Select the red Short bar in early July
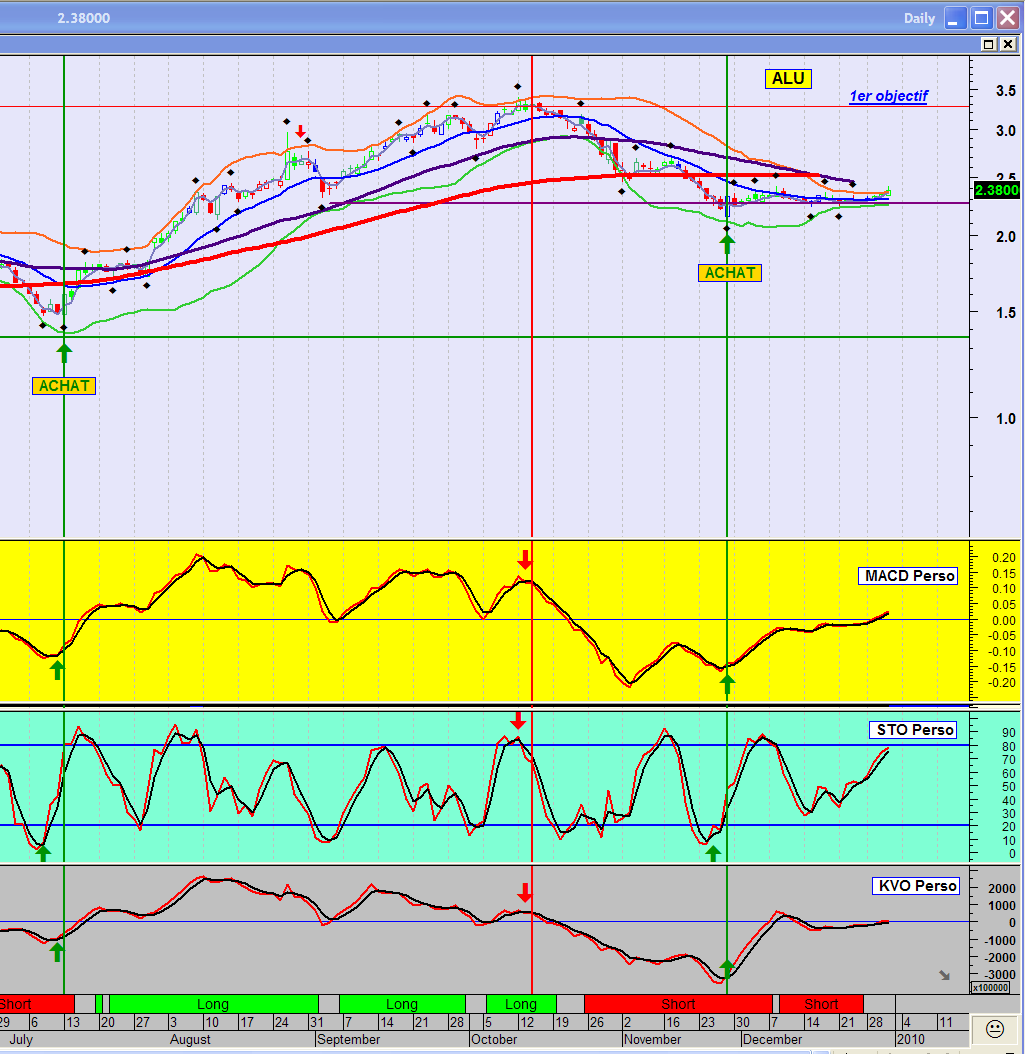 point(37,1004)
